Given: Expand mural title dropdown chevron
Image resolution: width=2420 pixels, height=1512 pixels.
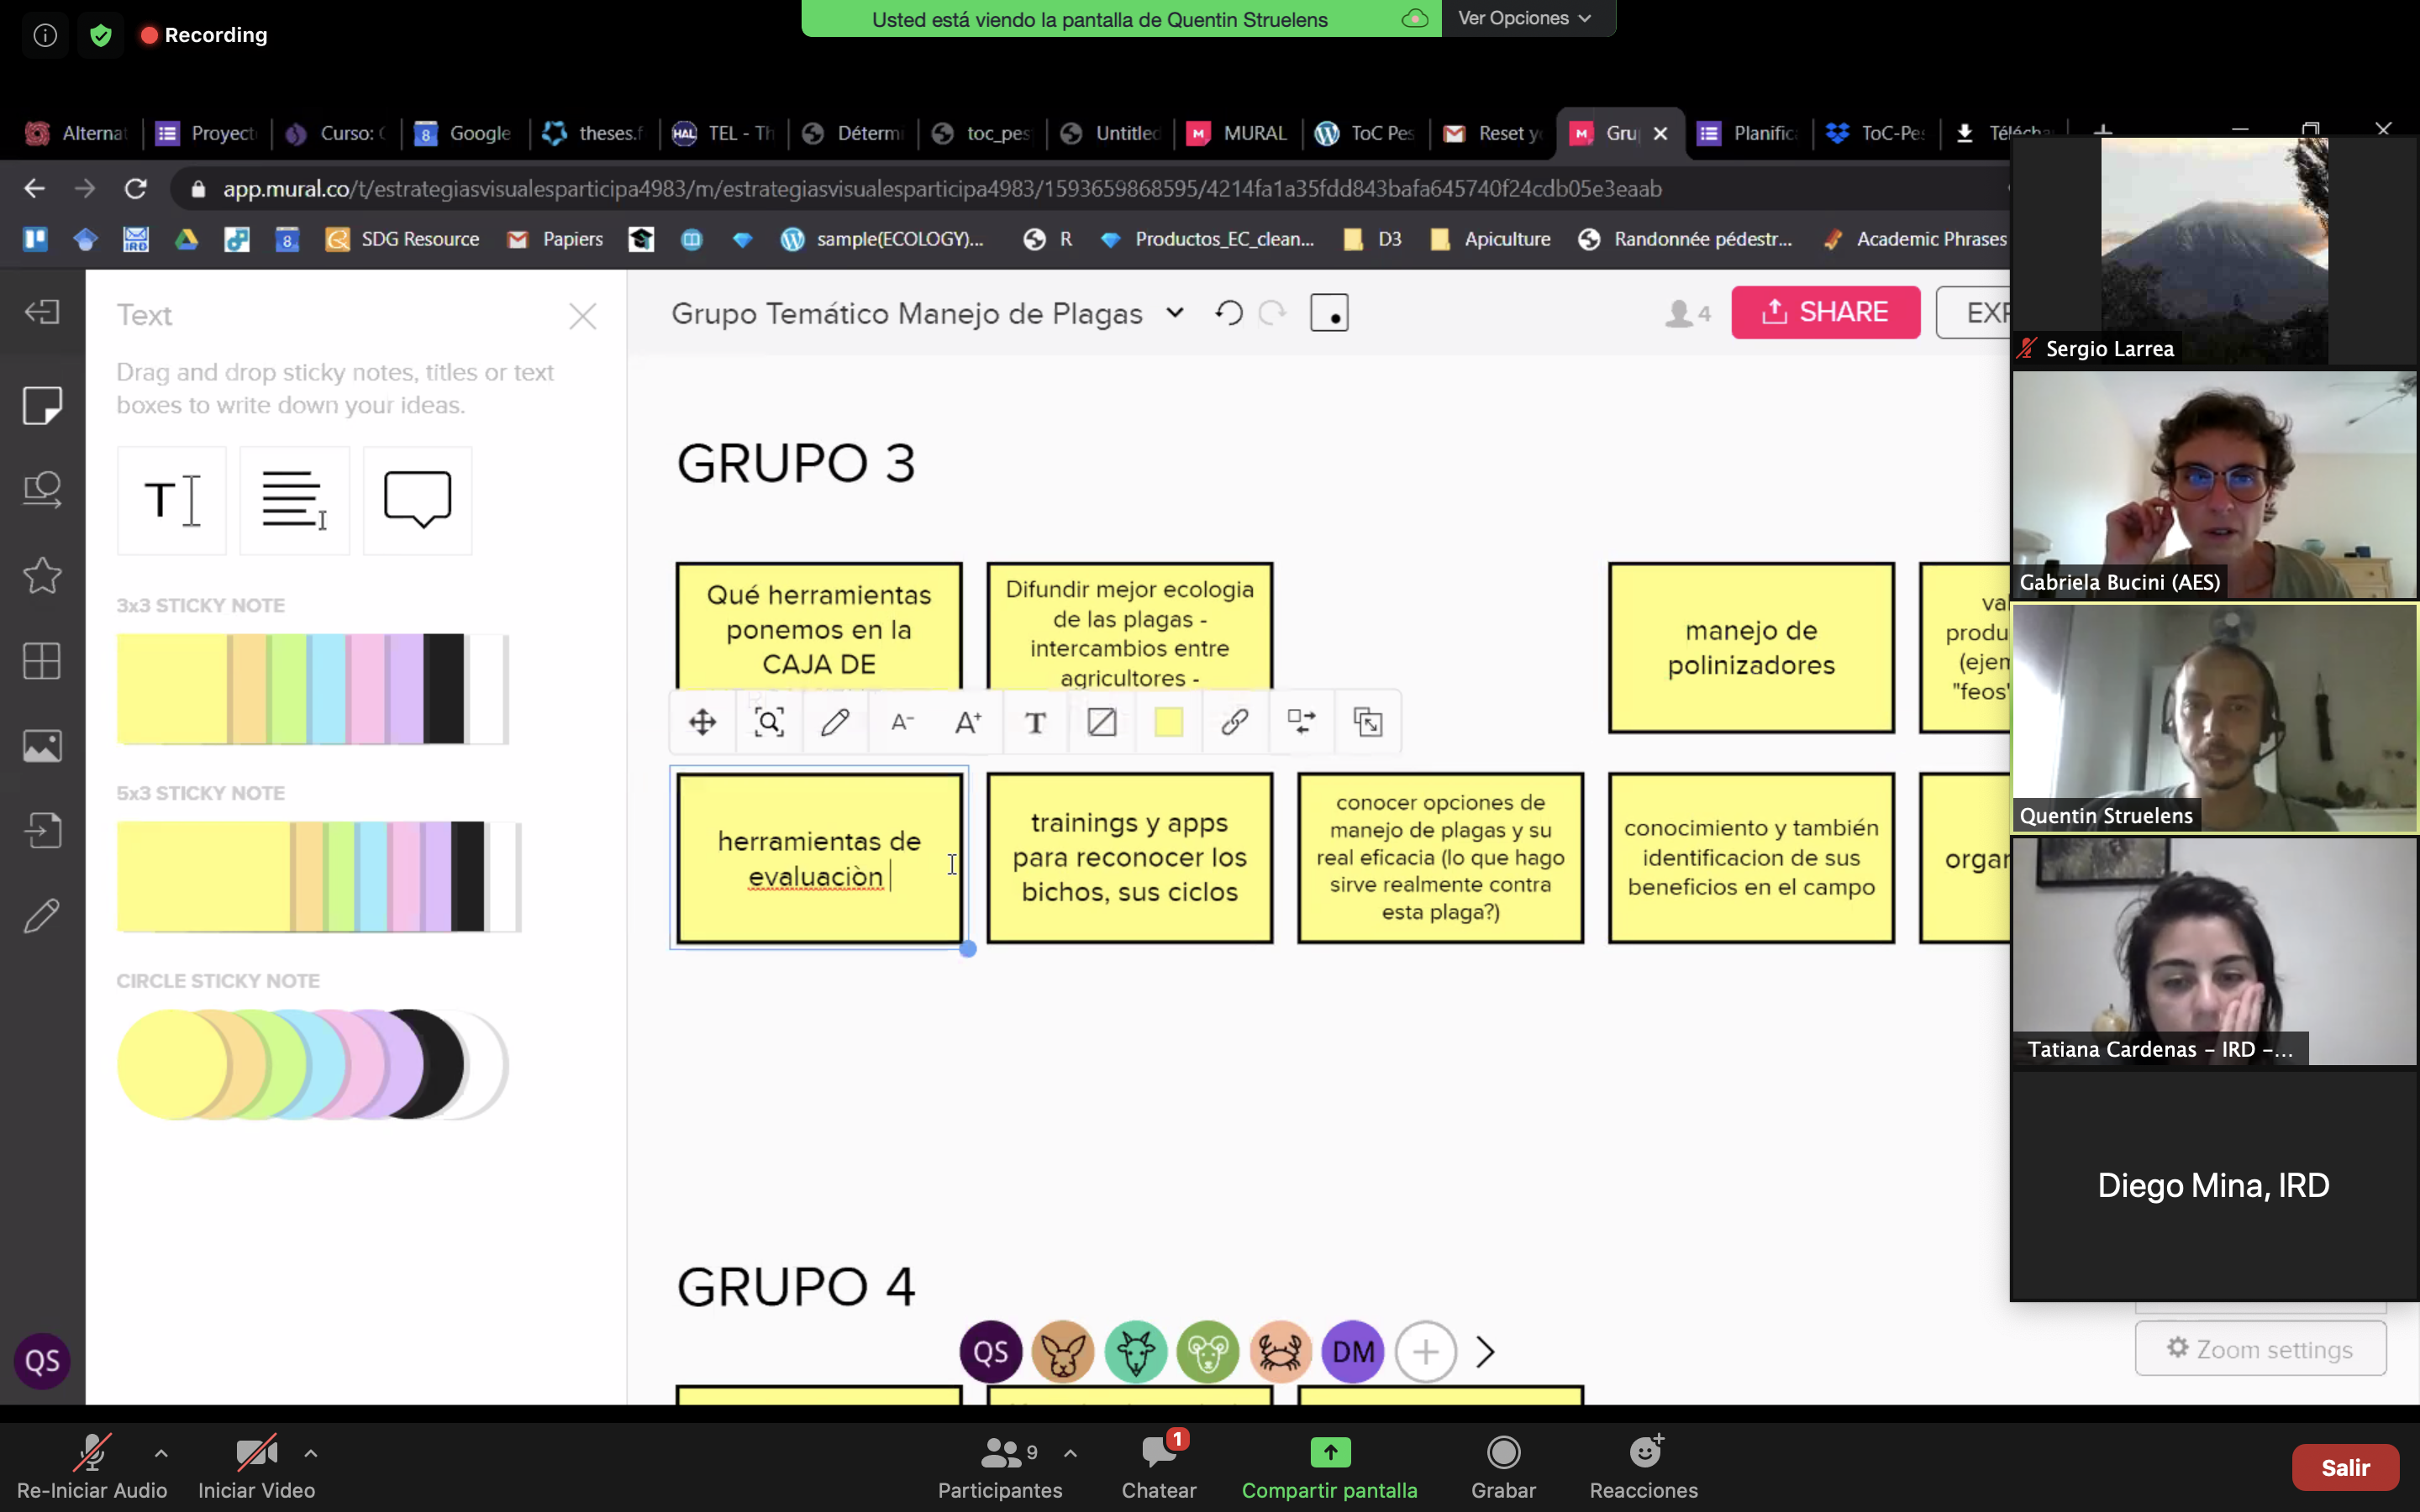Looking at the screenshot, I should [1175, 313].
